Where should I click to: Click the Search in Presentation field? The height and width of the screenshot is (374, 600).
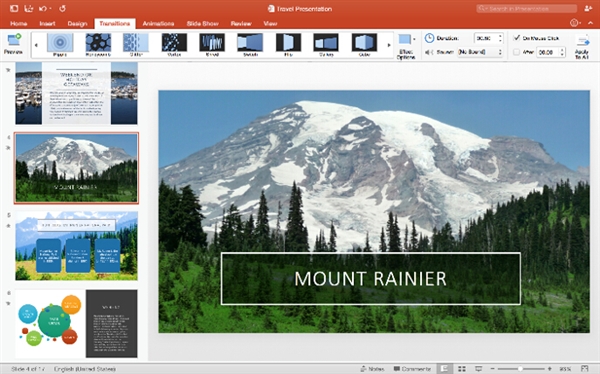click(x=527, y=8)
